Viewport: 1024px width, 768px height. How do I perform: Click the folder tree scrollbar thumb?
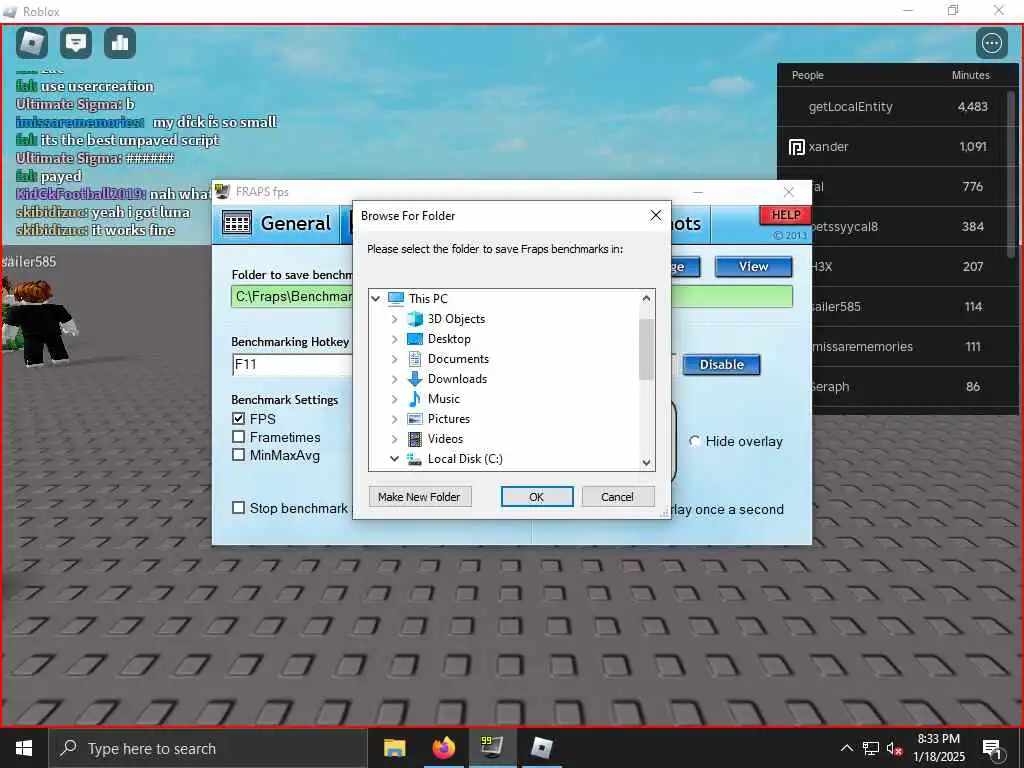[647, 349]
